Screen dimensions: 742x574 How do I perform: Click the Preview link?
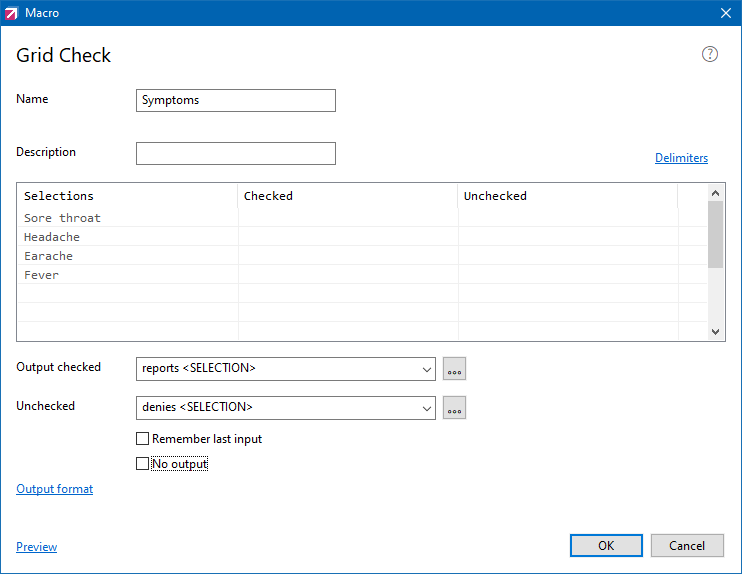tap(37, 547)
